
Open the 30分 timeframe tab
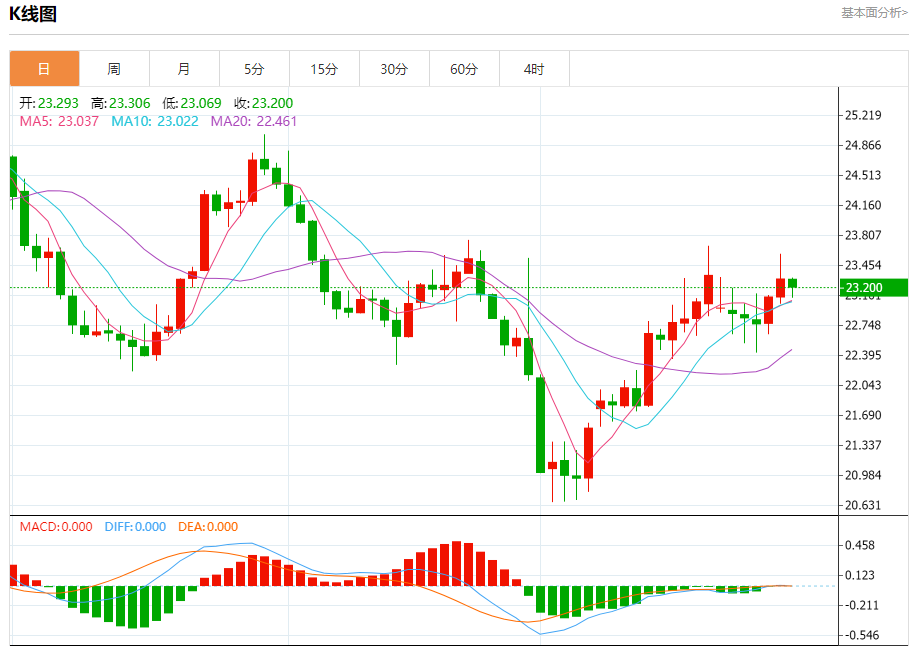click(394, 69)
